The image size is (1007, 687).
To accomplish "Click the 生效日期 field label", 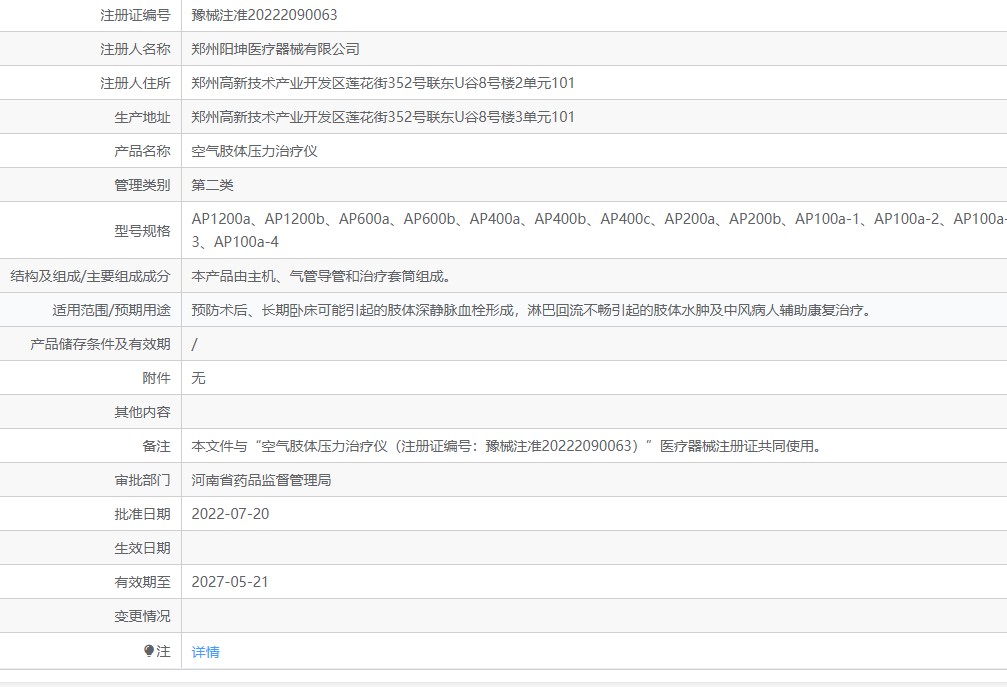I will [143, 548].
